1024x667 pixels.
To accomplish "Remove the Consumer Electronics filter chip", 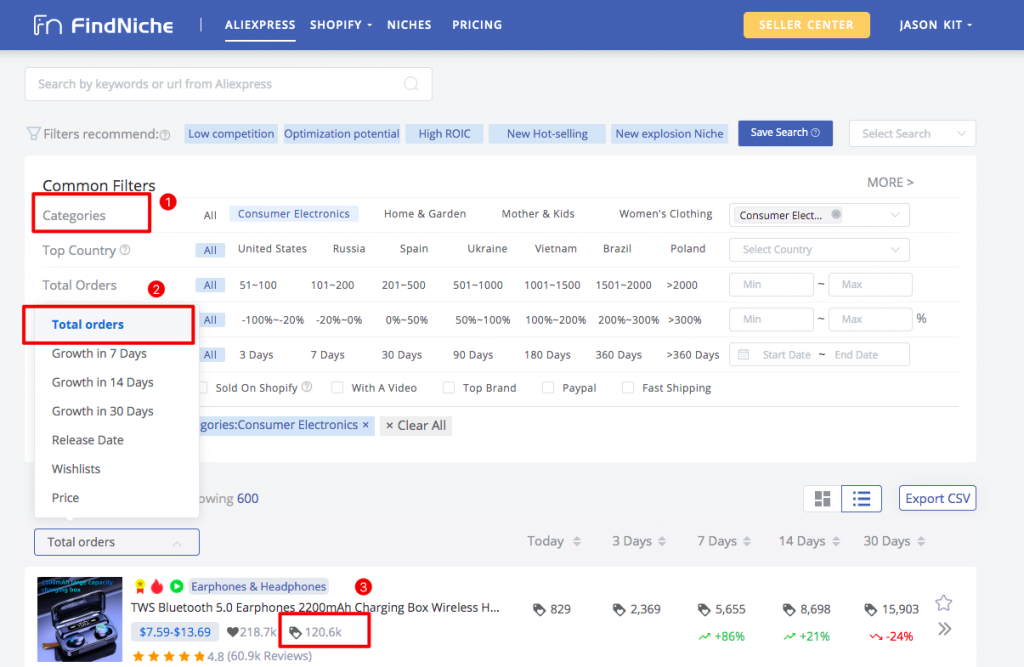I will point(366,425).
